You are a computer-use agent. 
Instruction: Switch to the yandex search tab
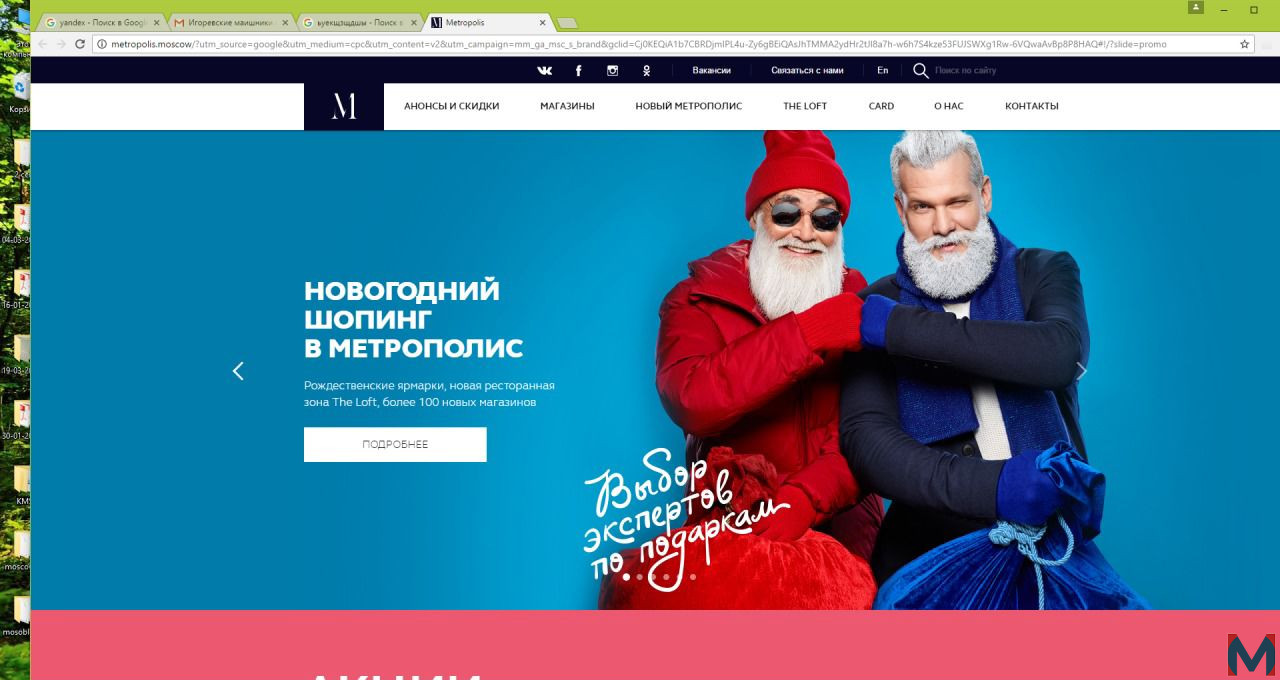click(102, 22)
